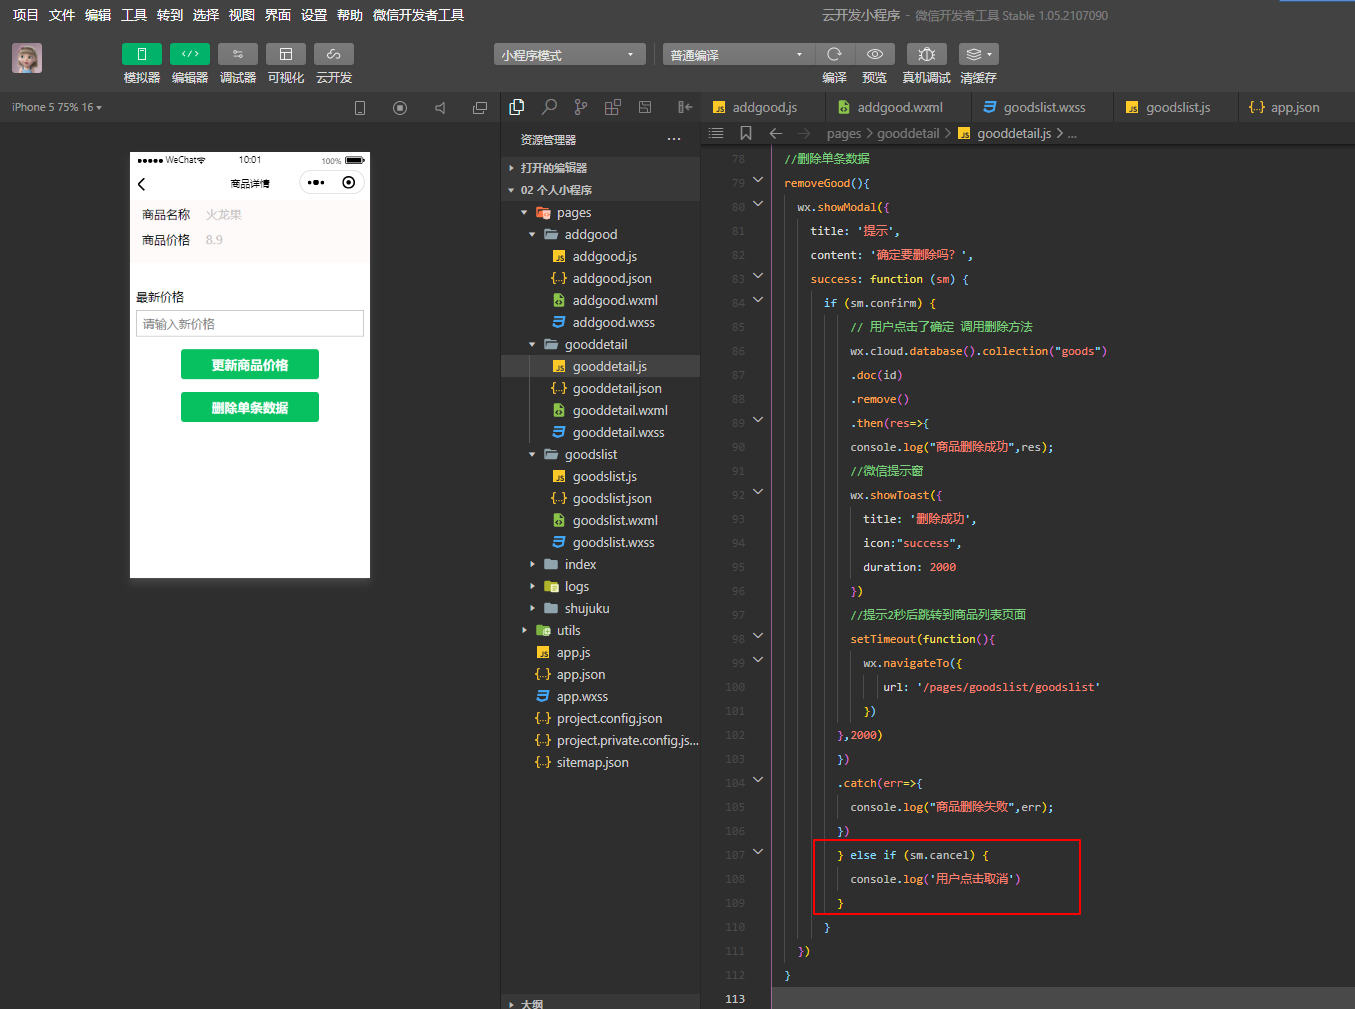Screen dimensions: 1355x1009
Task: Open the explorer files icon
Action: [517, 107]
